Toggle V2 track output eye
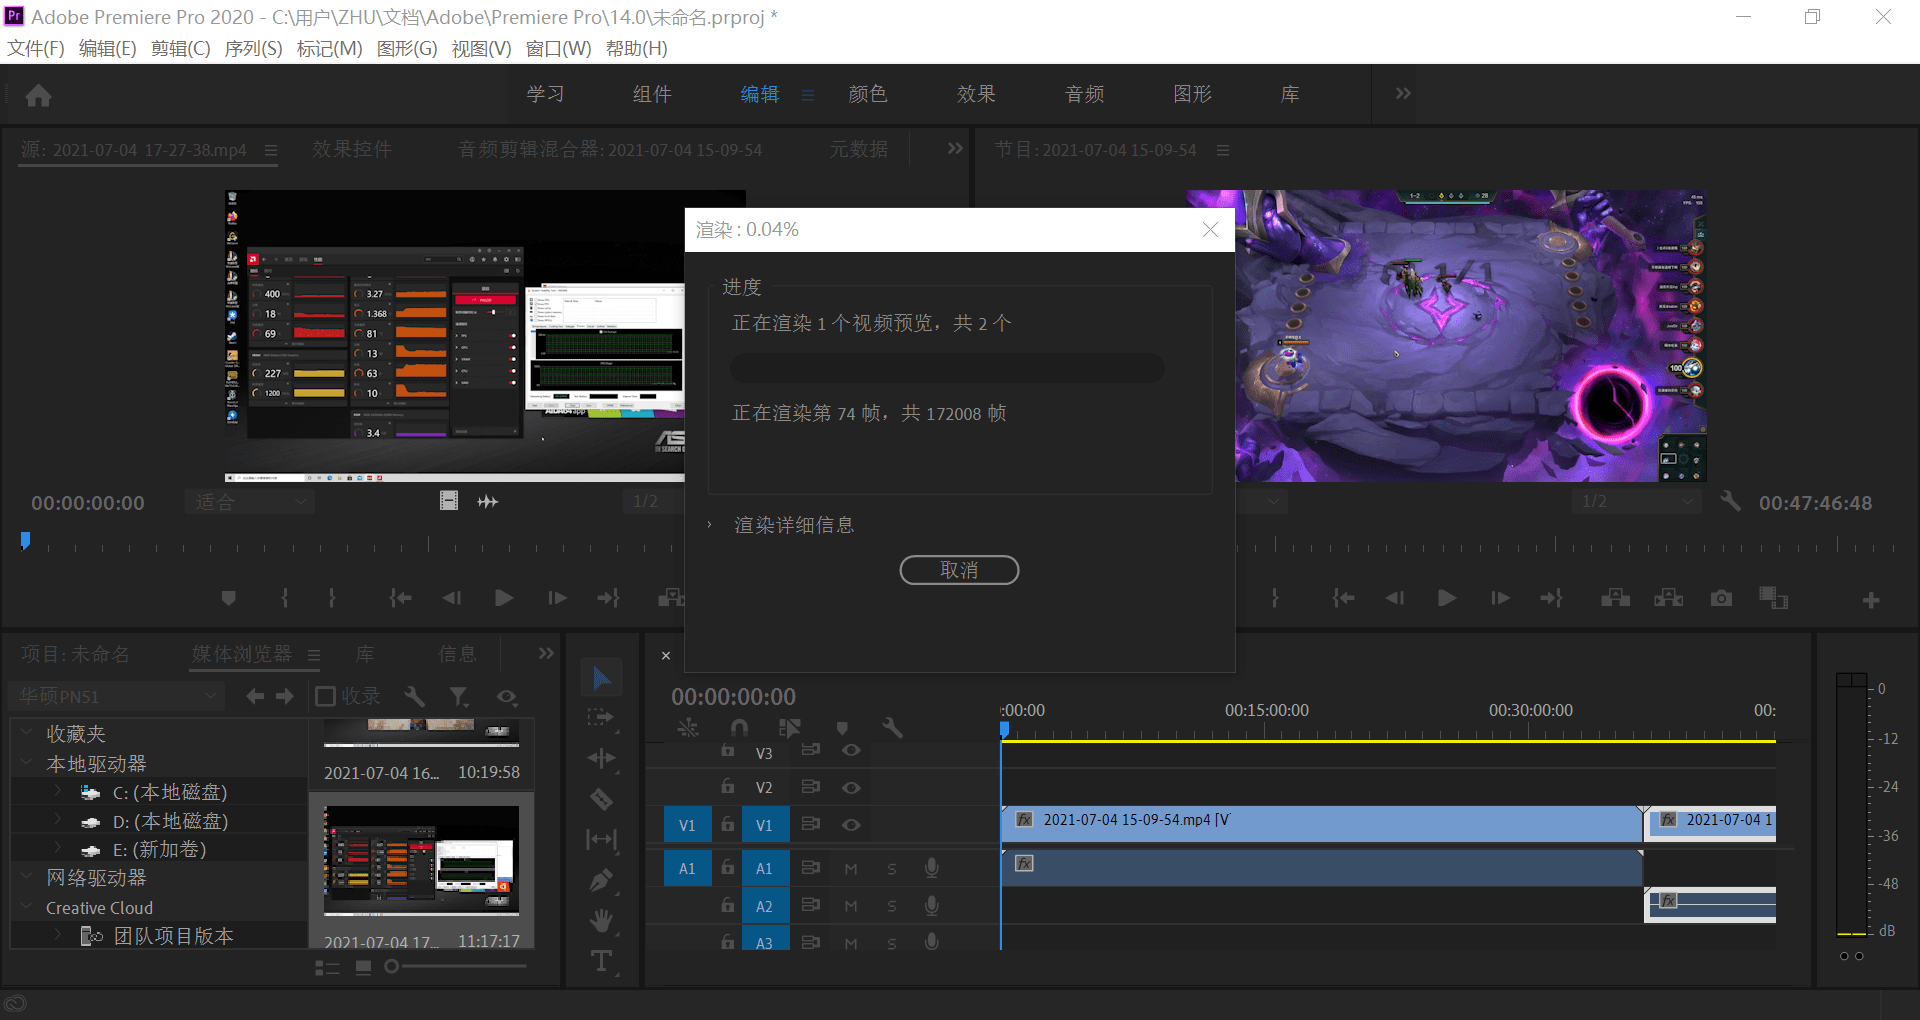Screen dimensions: 1920x1020 (x=851, y=788)
